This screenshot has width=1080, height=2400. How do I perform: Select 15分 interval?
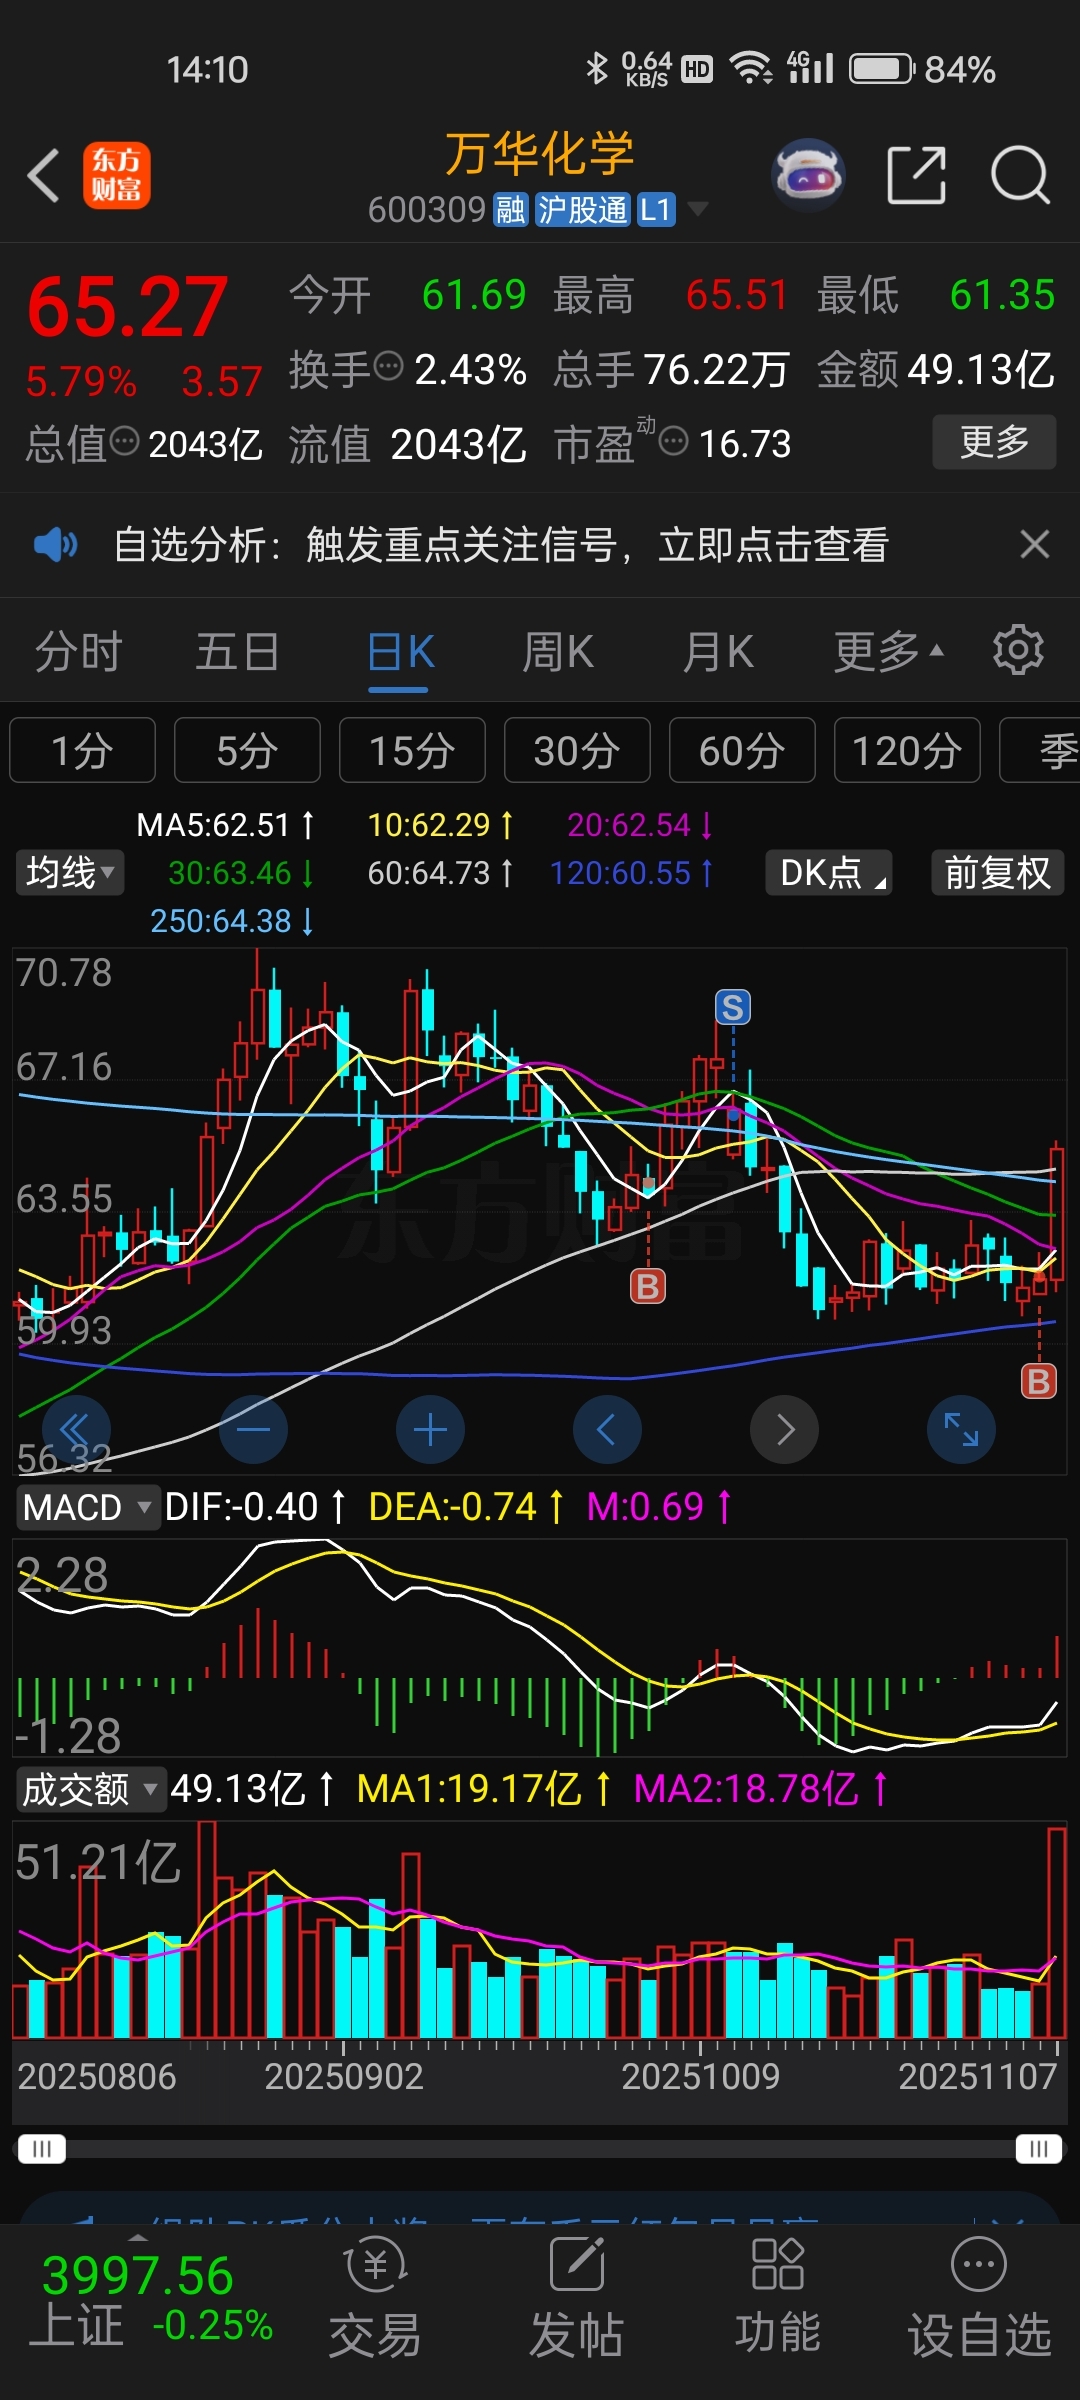pyautogui.click(x=412, y=750)
